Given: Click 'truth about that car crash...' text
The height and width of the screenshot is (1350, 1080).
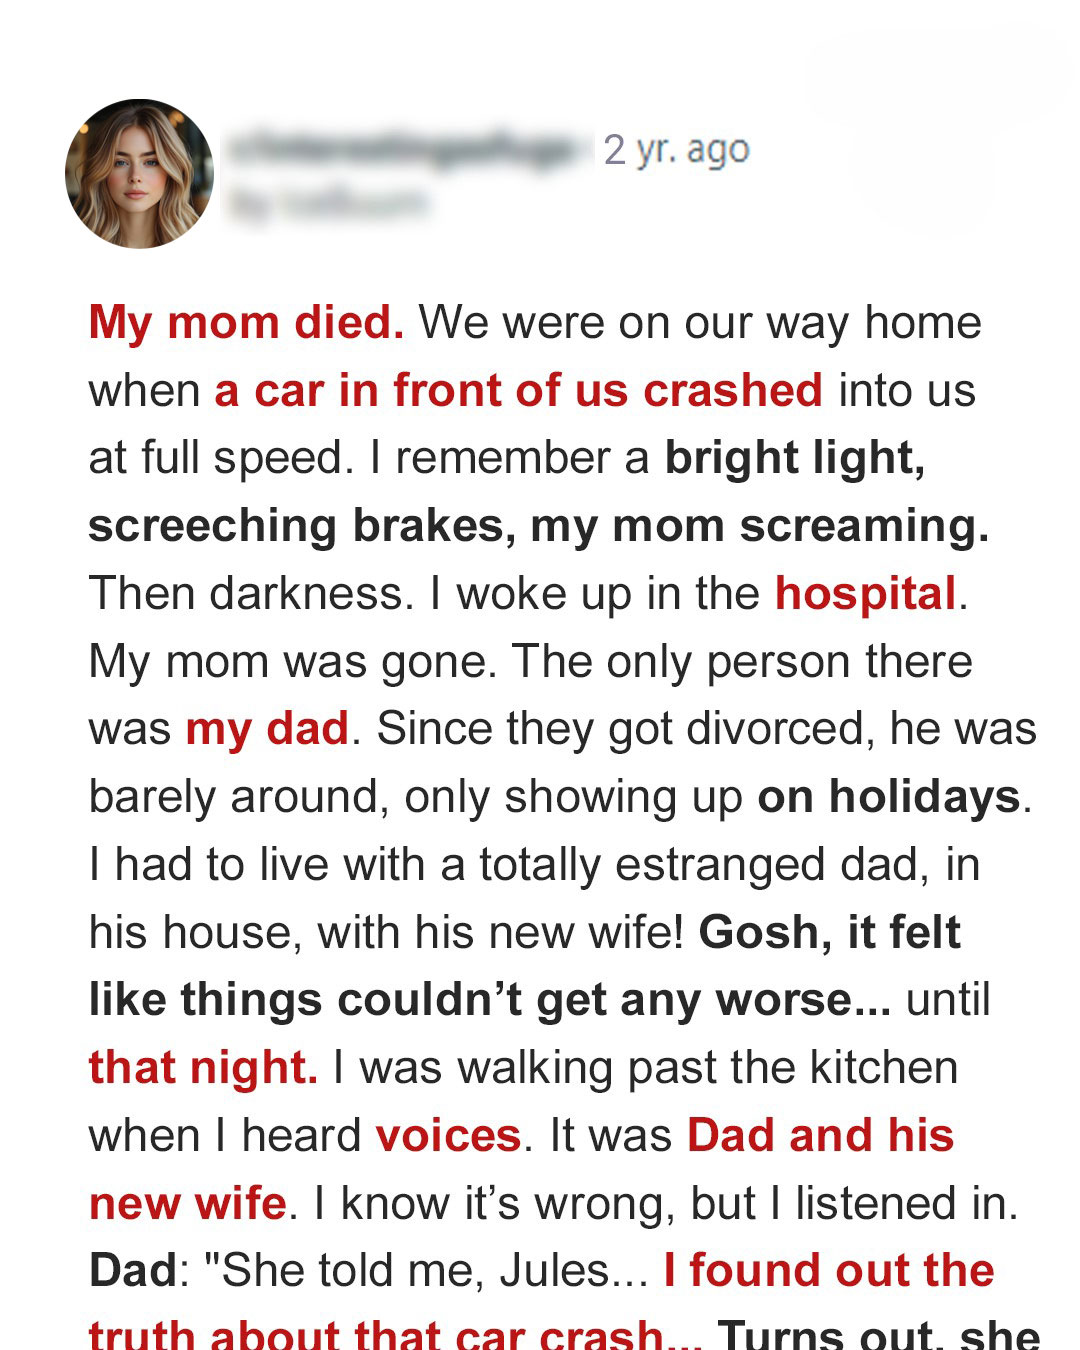Looking at the screenshot, I should [x=395, y=1334].
